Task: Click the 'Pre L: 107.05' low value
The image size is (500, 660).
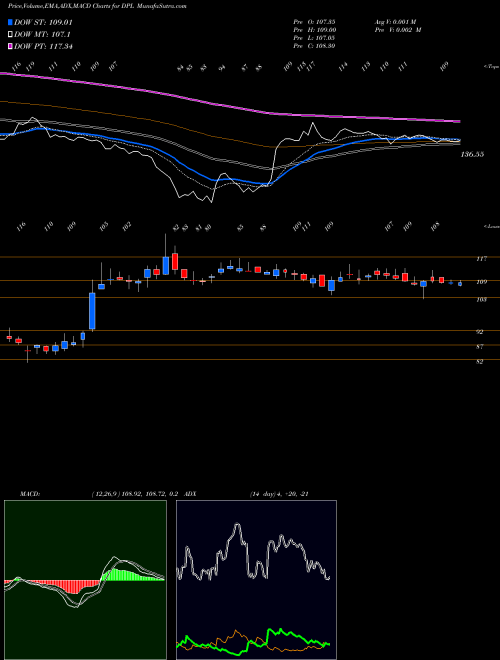Action: click(314, 37)
